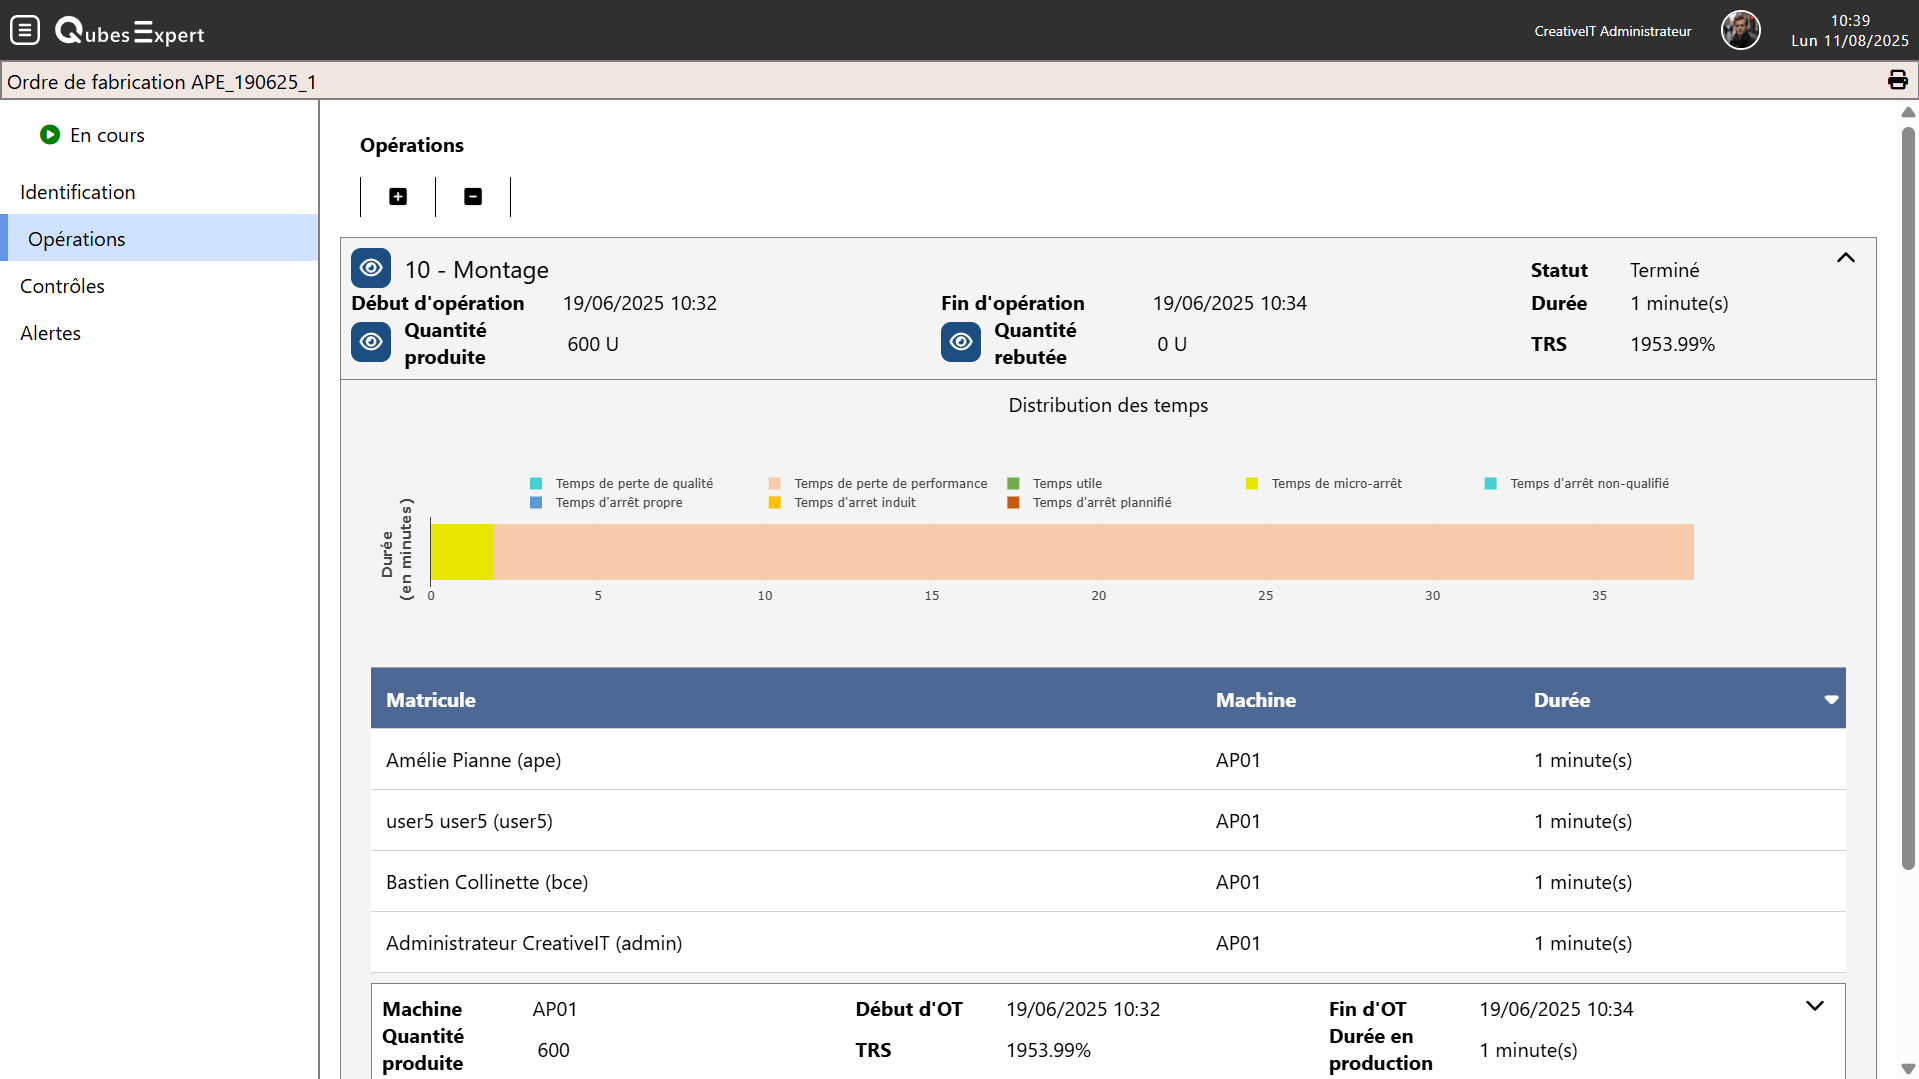Click the print icon

(x=1897, y=81)
